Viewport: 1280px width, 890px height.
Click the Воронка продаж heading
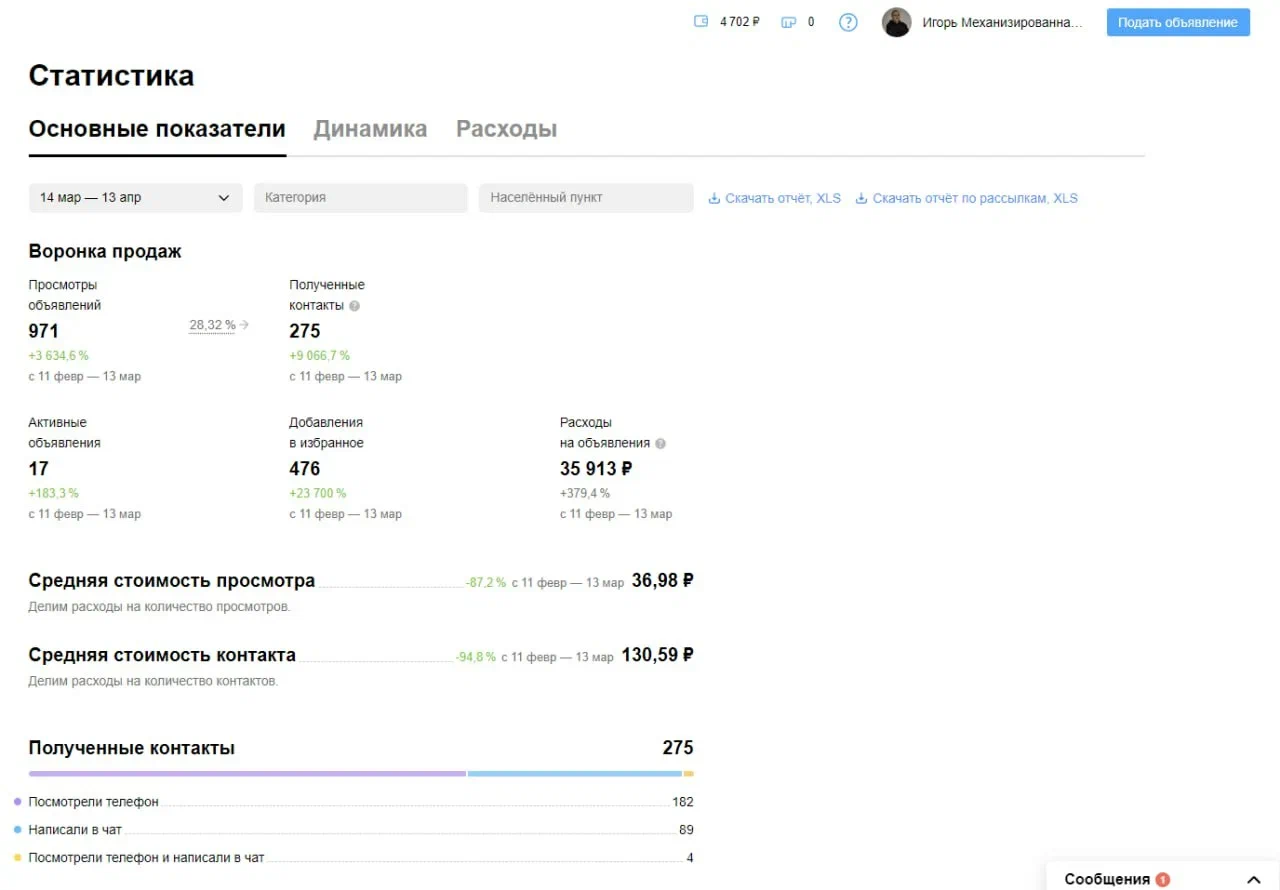tap(105, 252)
